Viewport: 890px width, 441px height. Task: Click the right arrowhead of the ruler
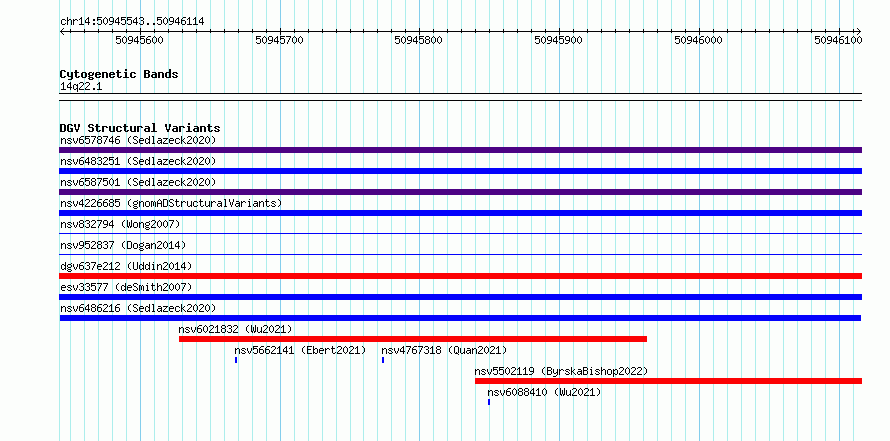click(x=858, y=31)
